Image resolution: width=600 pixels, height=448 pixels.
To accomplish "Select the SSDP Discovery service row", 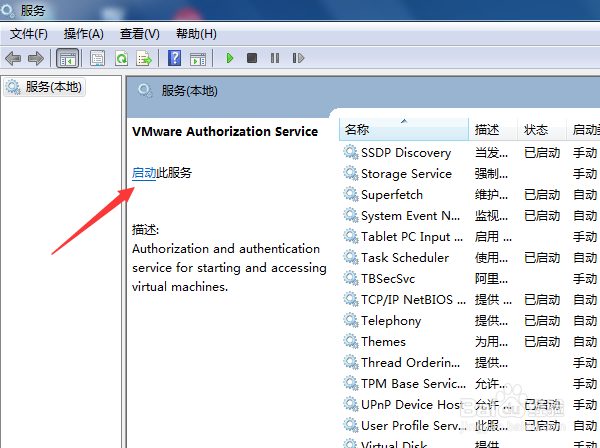I will tap(469, 153).
